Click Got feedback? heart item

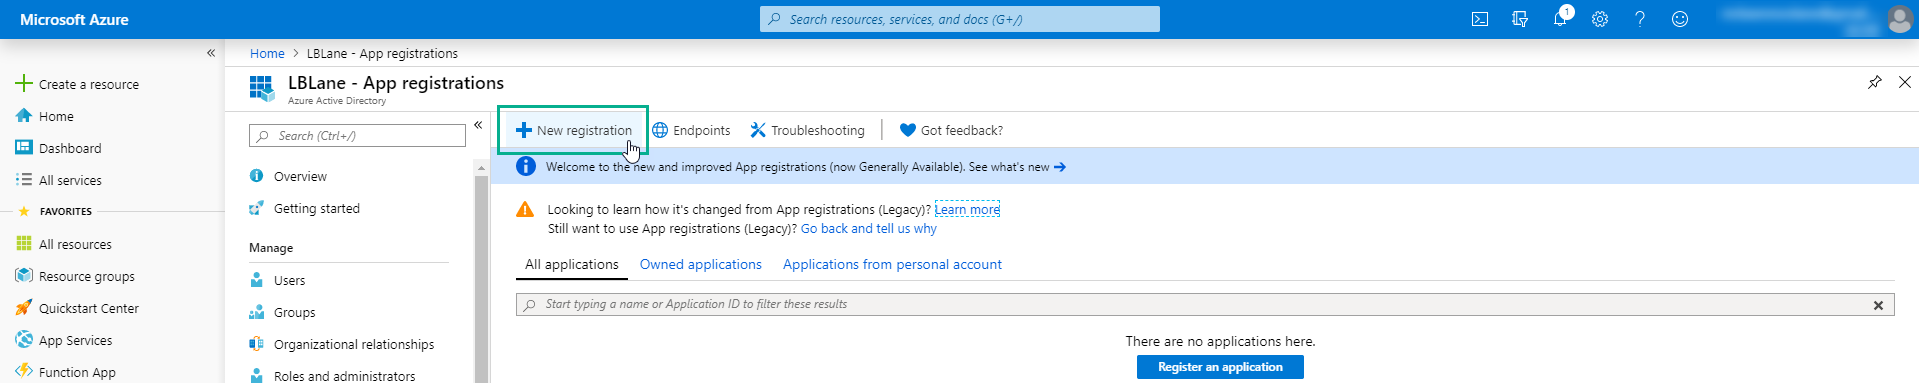tap(951, 130)
